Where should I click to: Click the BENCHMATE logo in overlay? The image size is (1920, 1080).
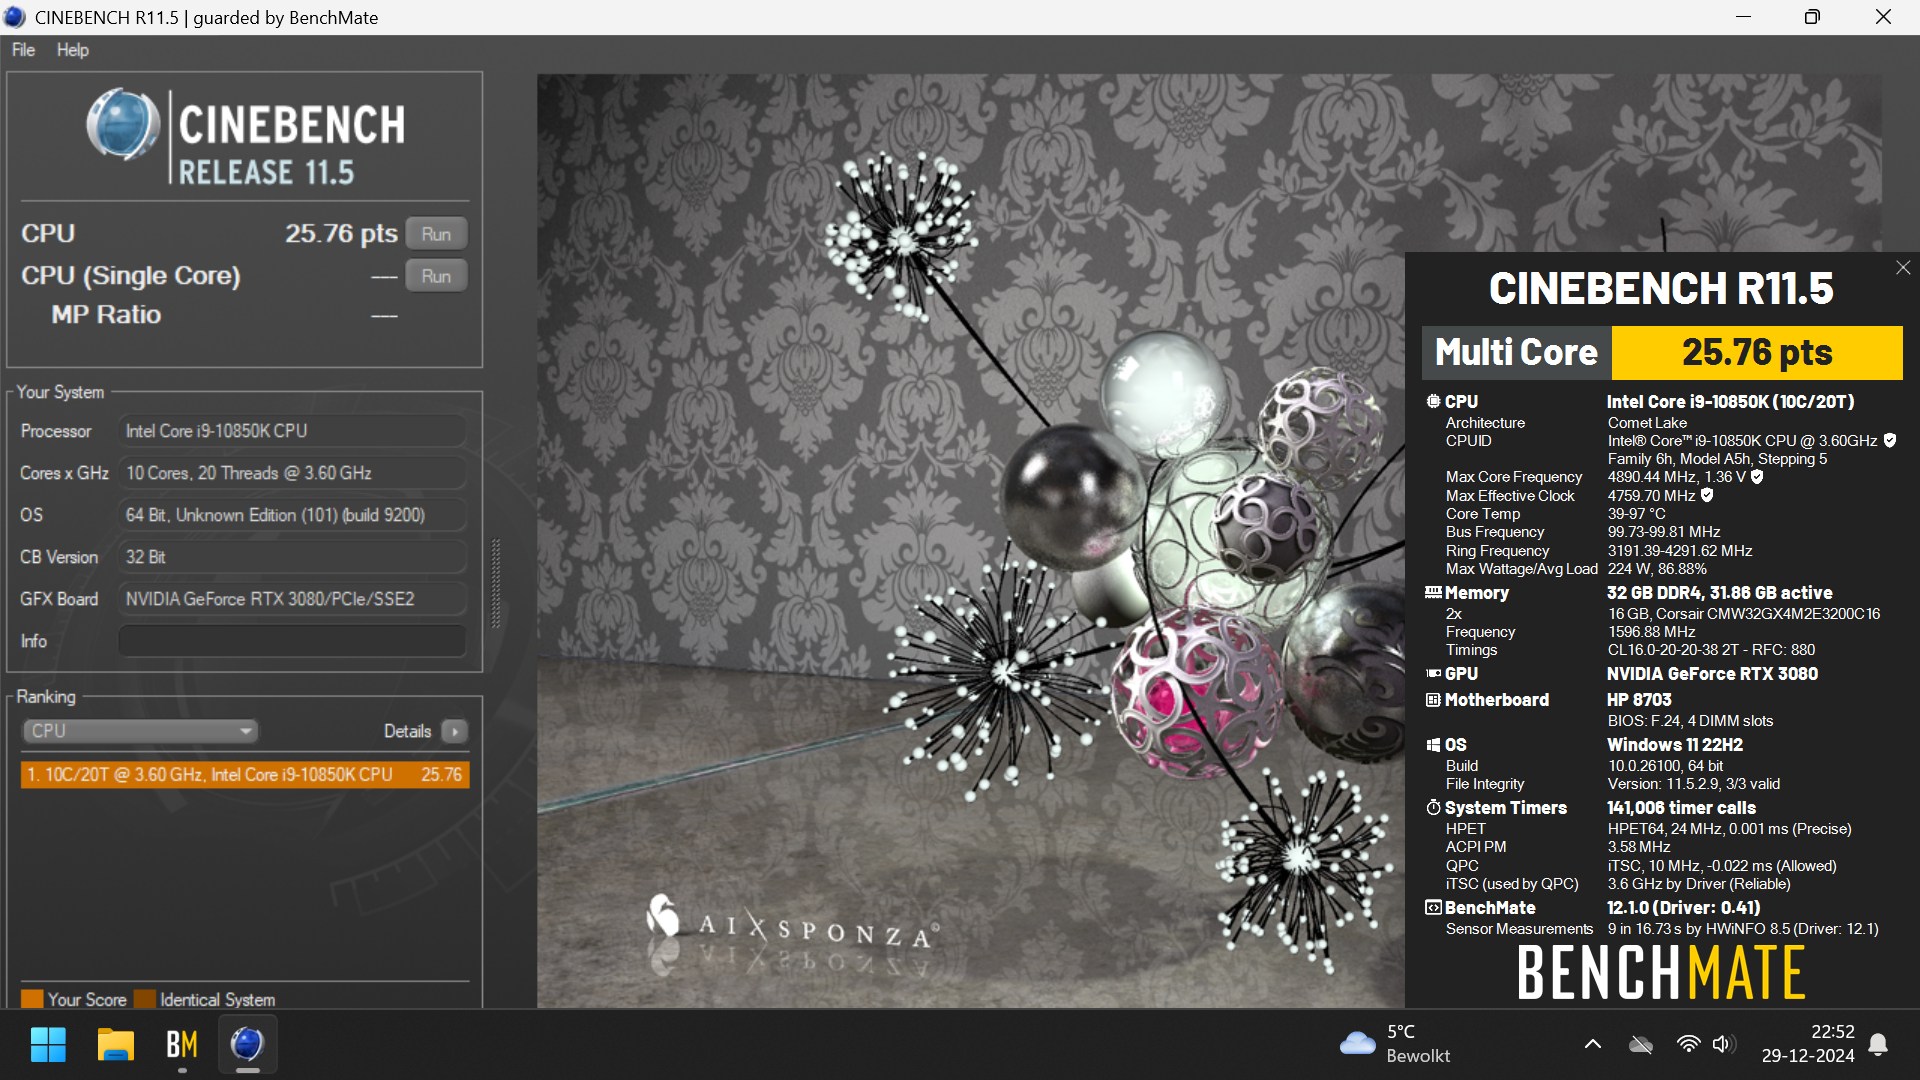click(1661, 973)
